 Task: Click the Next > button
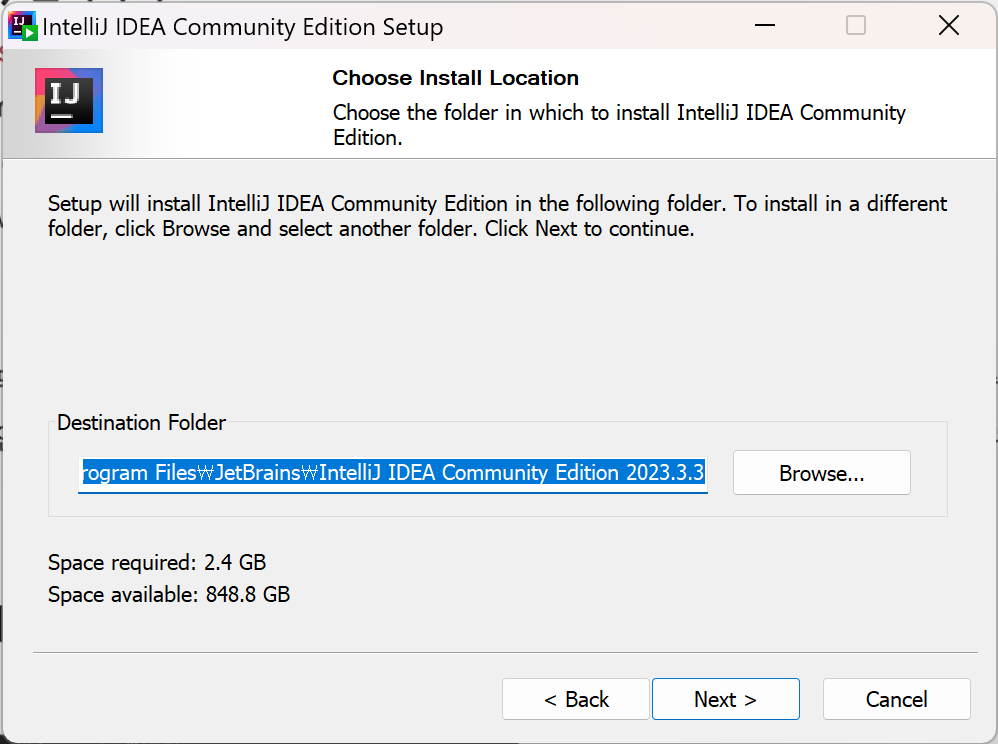(x=726, y=699)
